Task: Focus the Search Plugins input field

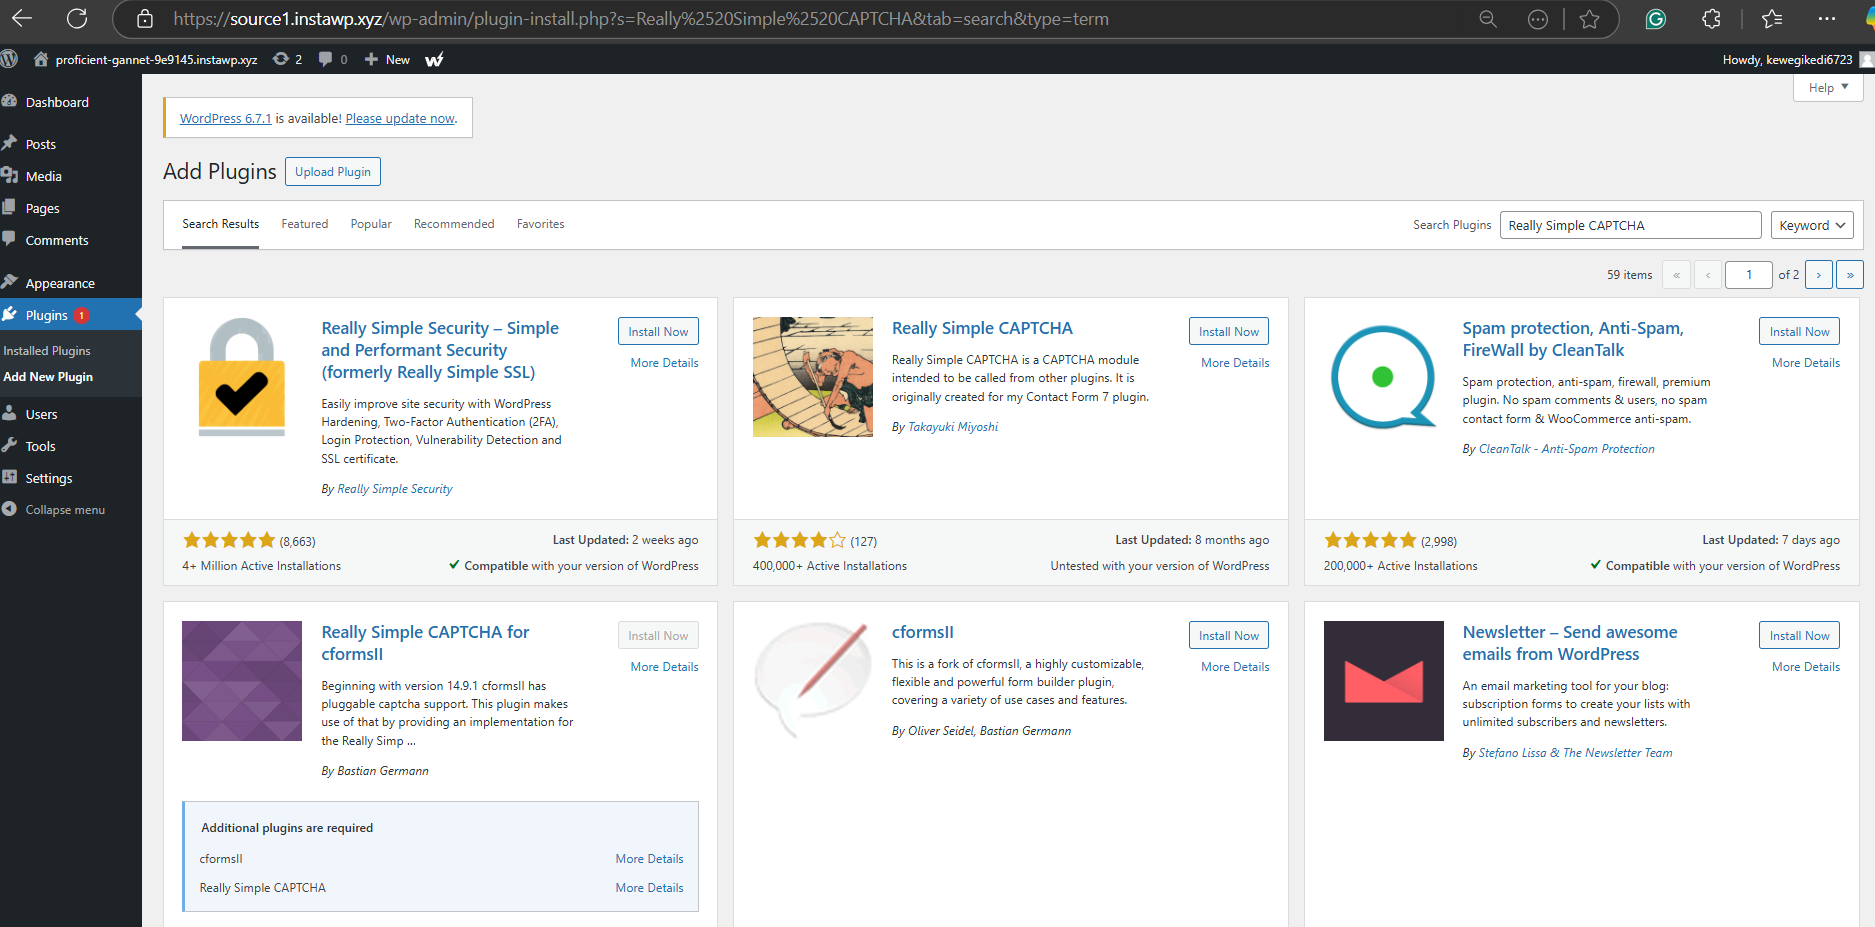Action: tap(1630, 225)
